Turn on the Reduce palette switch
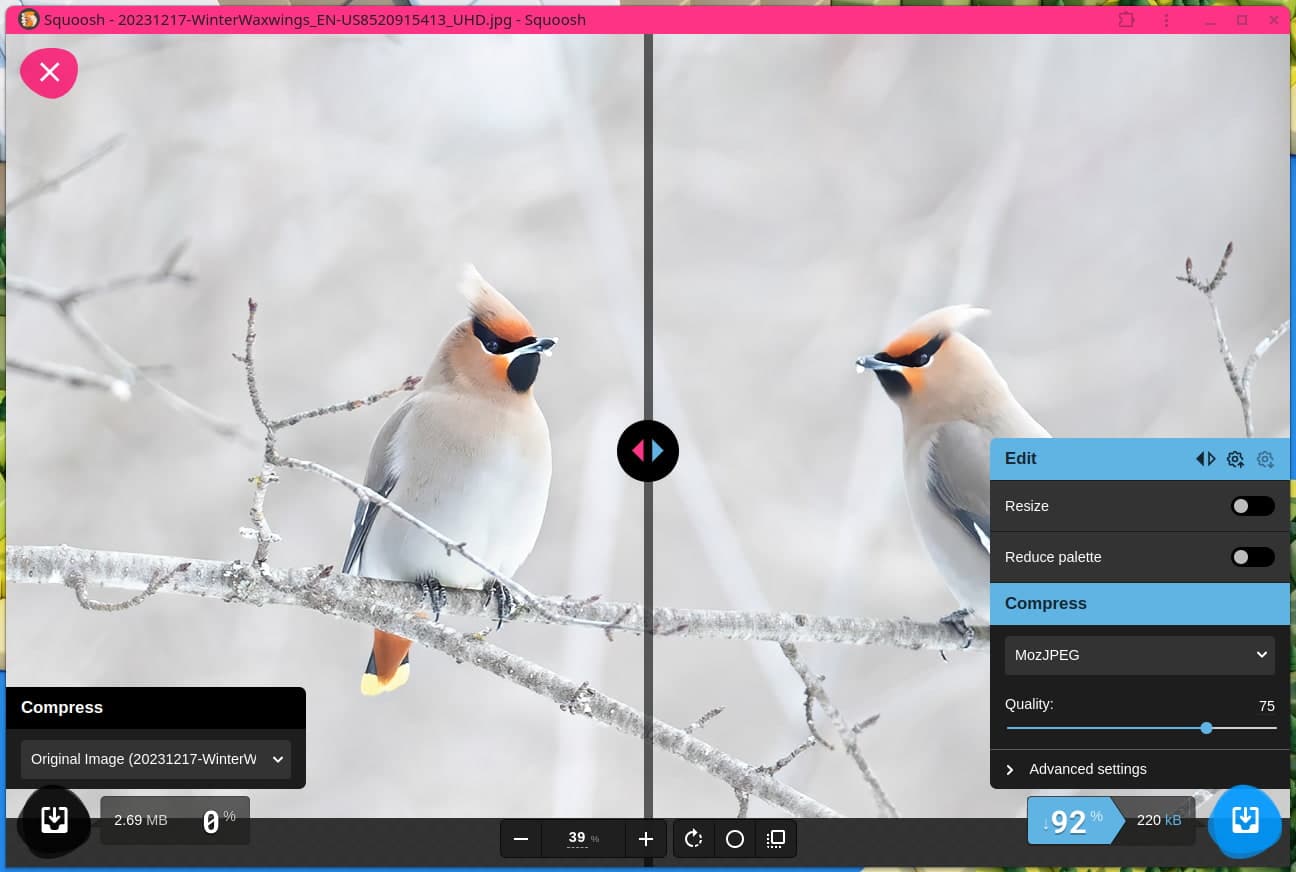Viewport: 1296px width, 872px height. click(1252, 557)
